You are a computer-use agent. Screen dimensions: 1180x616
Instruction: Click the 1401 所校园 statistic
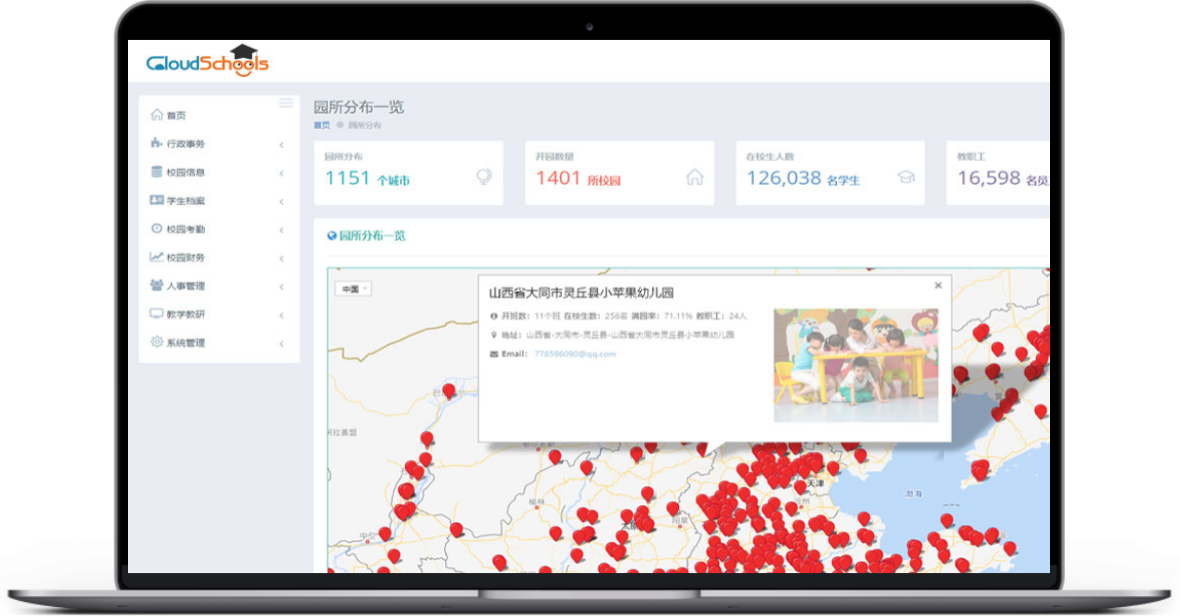coord(578,178)
